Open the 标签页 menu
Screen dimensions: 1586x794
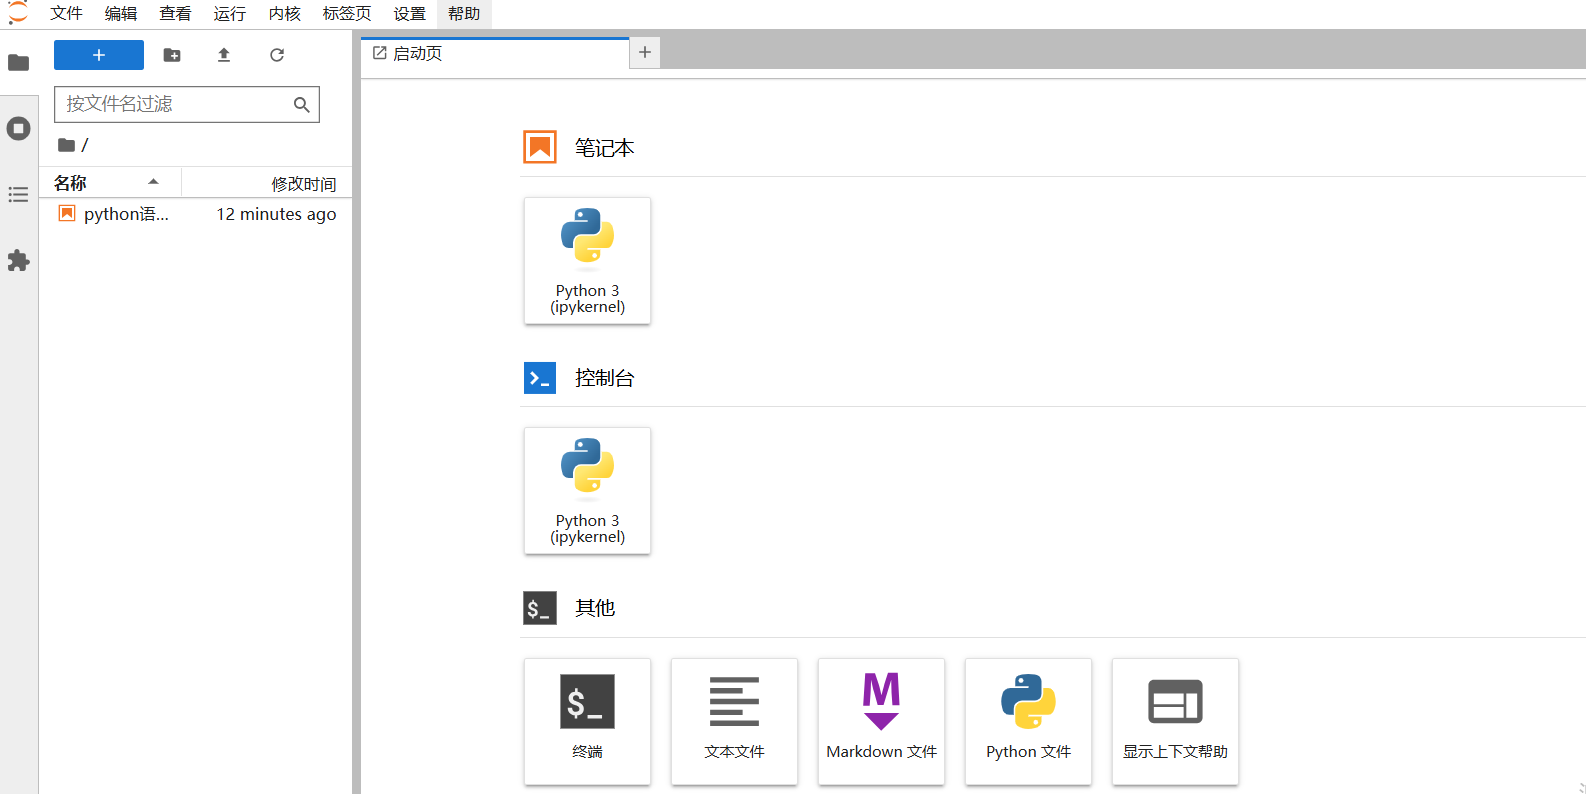pyautogui.click(x=347, y=13)
